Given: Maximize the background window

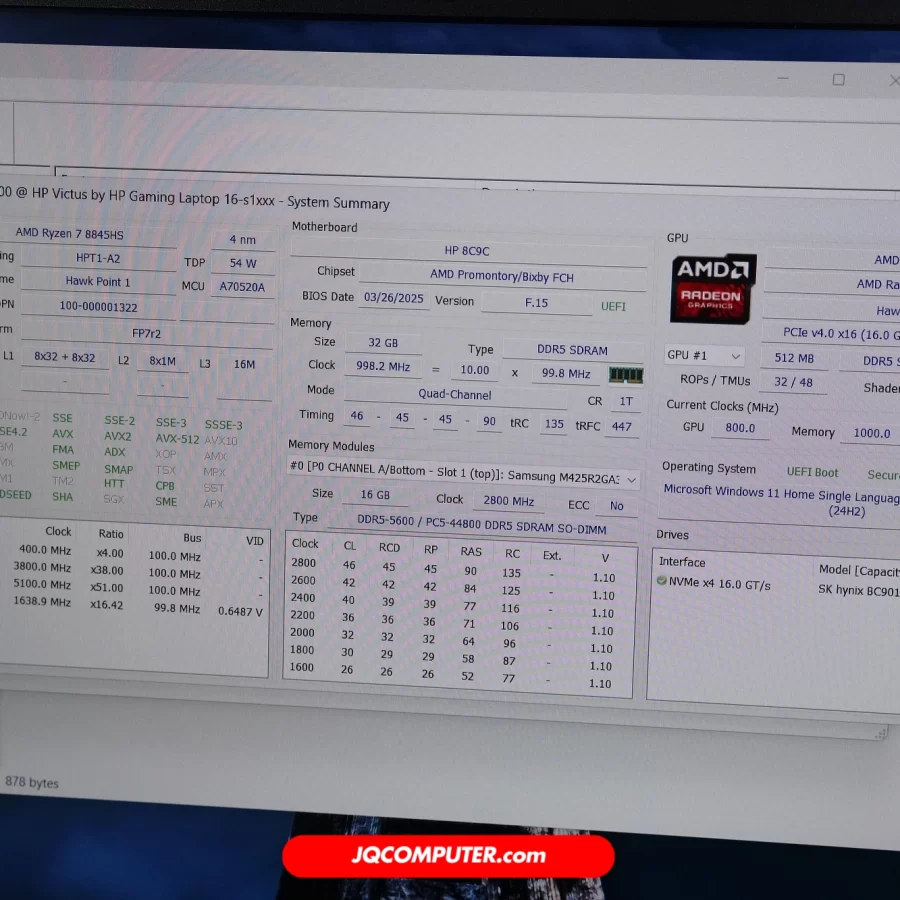Looking at the screenshot, I should (x=838, y=79).
